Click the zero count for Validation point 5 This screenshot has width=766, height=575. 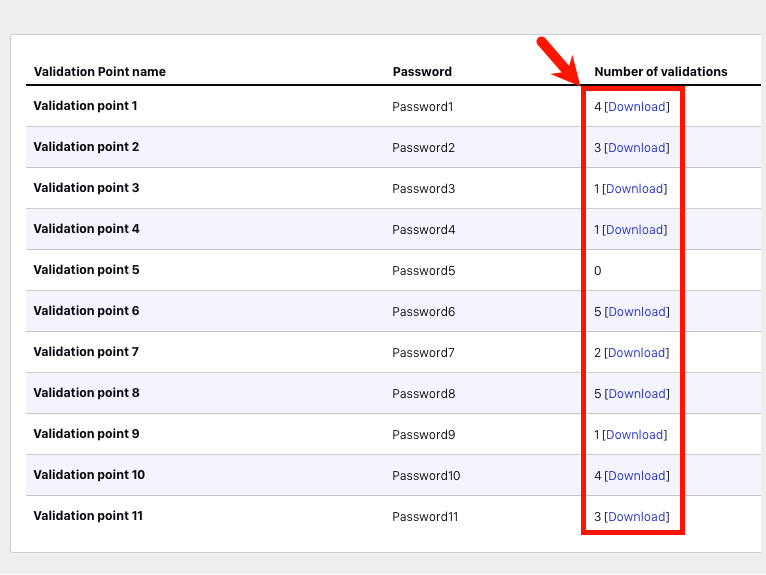(597, 271)
